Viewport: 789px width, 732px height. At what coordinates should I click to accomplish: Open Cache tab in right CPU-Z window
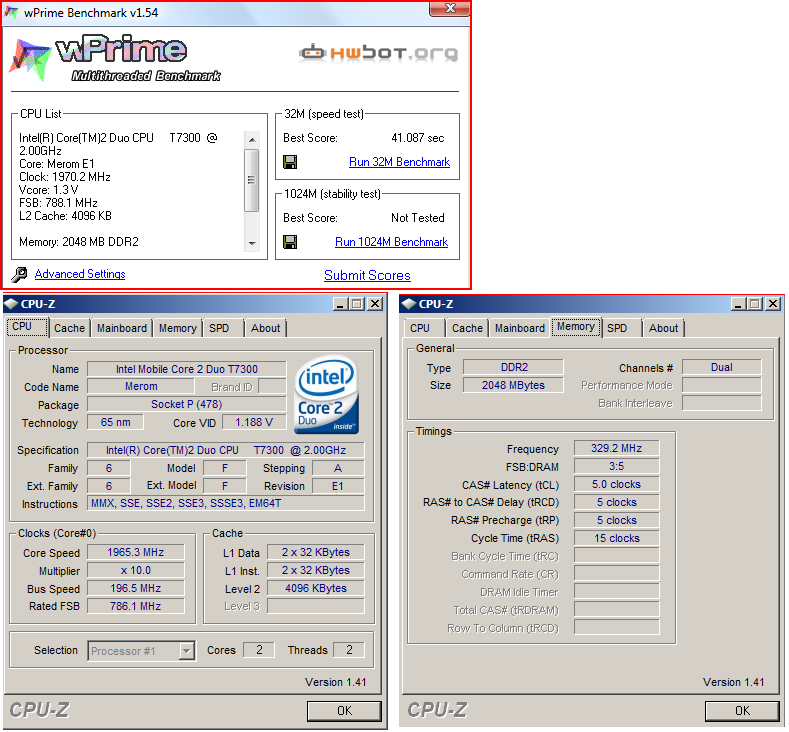tap(467, 329)
